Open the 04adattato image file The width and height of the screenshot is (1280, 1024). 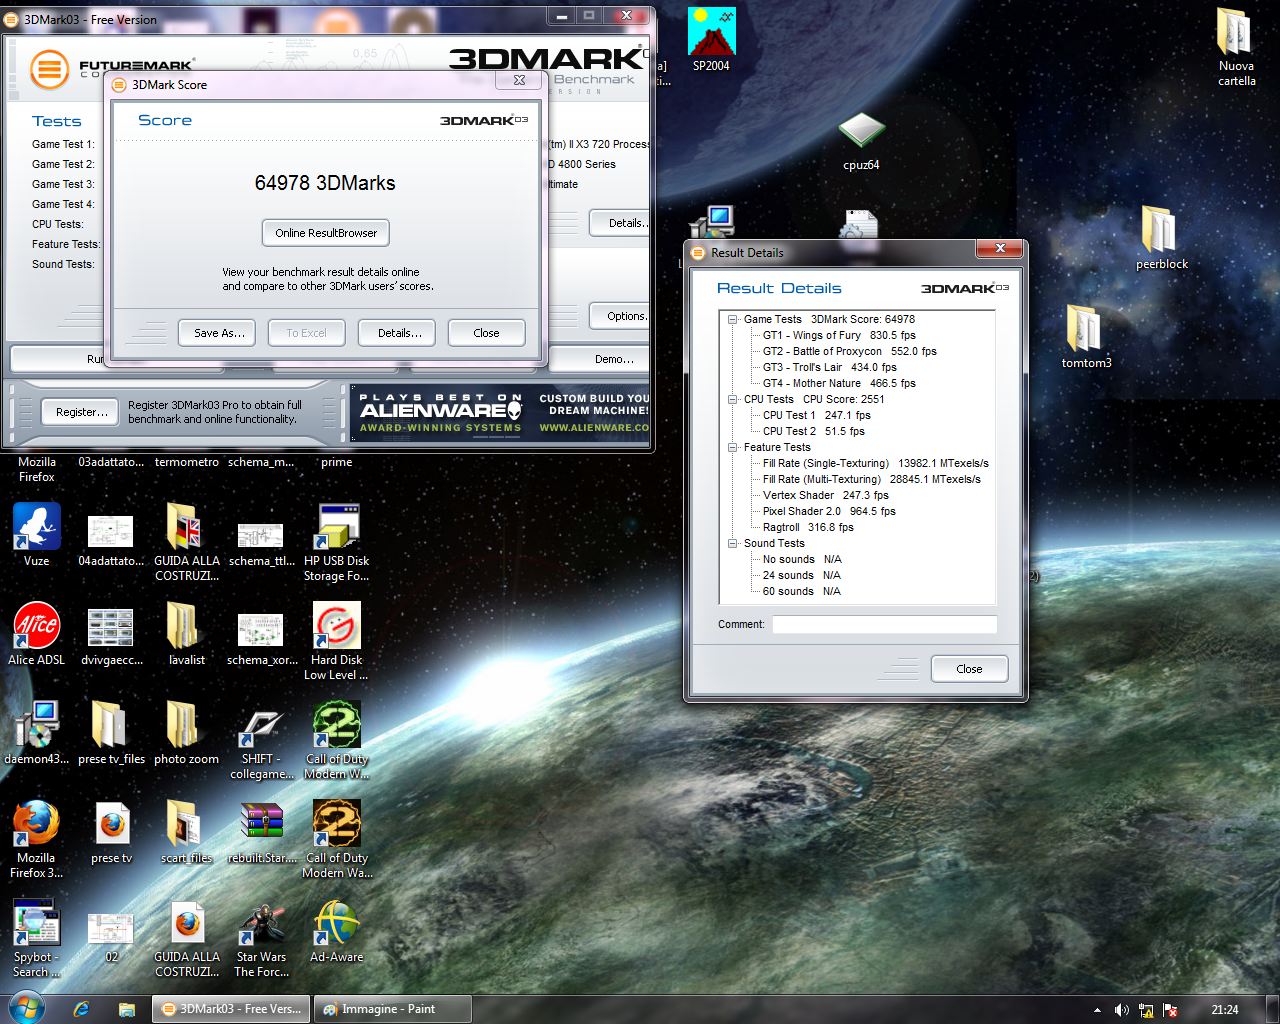111,540
